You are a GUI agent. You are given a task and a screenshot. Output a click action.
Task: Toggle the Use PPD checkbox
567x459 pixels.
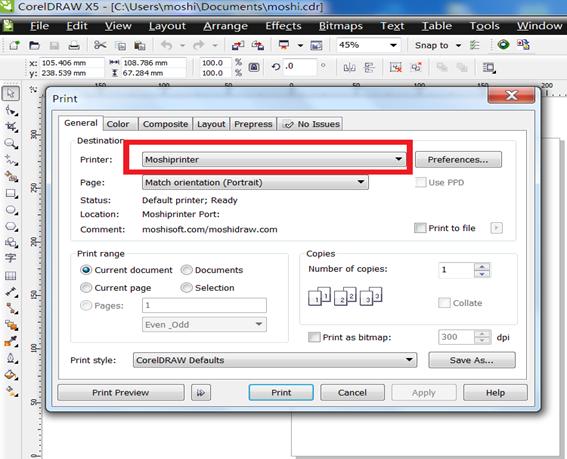coord(421,182)
